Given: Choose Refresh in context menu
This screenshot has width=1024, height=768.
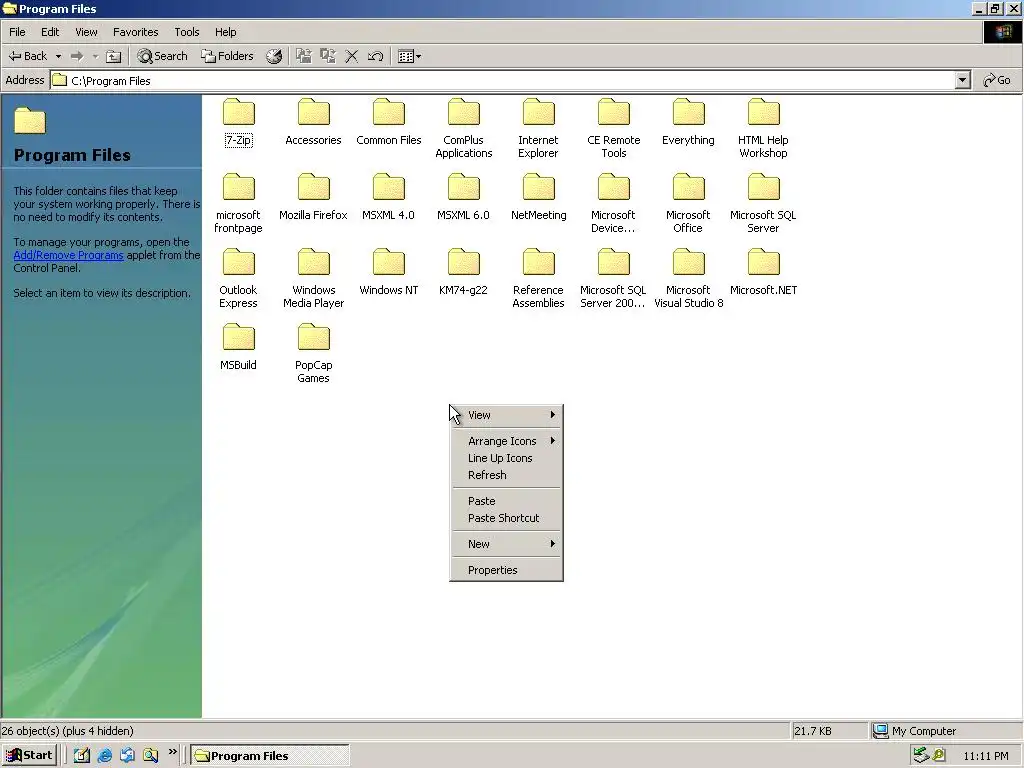Looking at the screenshot, I should pyautogui.click(x=506, y=475).
